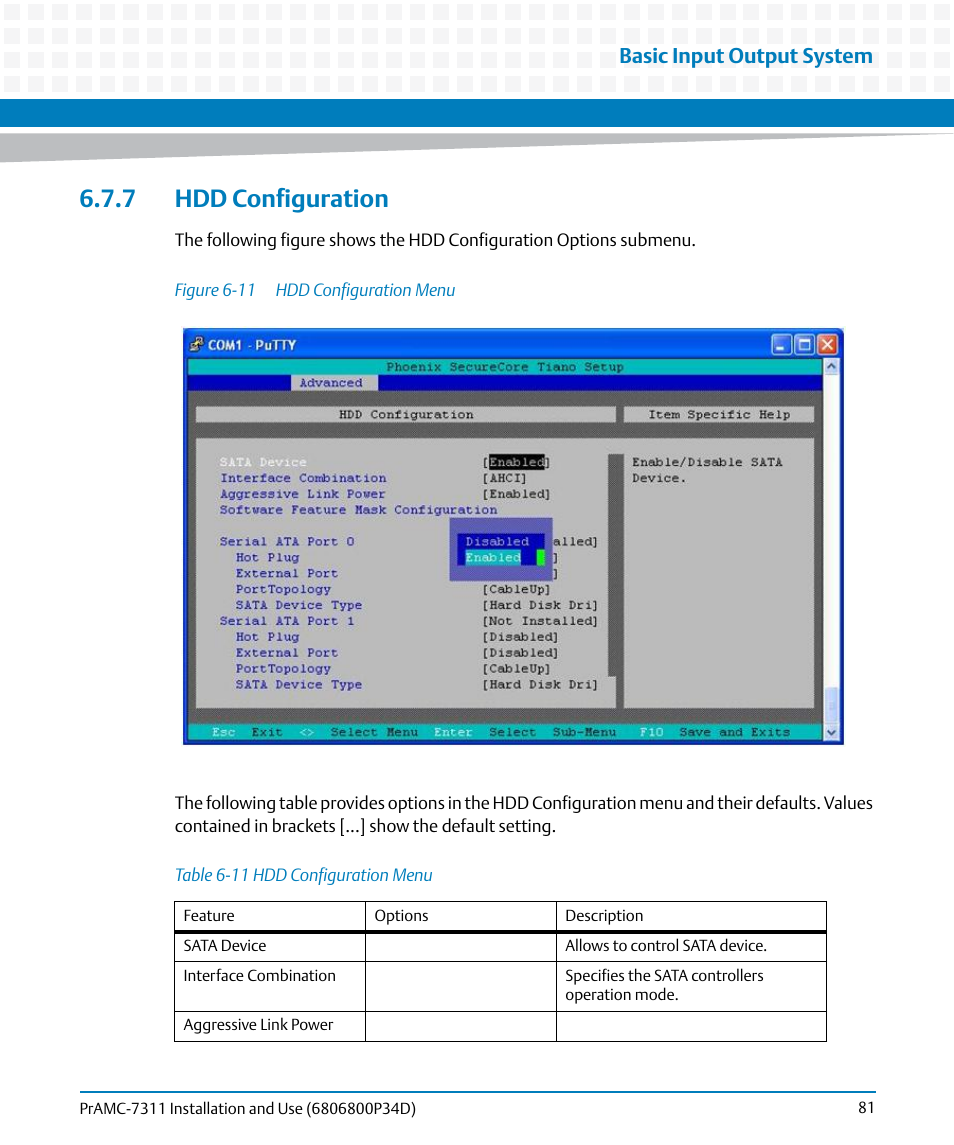Click the Esc Exit hint in footer
This screenshot has width=954, height=1145.
247,732
